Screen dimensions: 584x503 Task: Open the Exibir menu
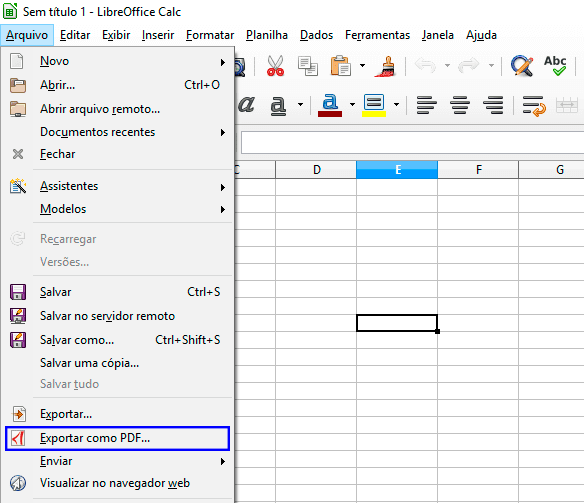point(116,35)
